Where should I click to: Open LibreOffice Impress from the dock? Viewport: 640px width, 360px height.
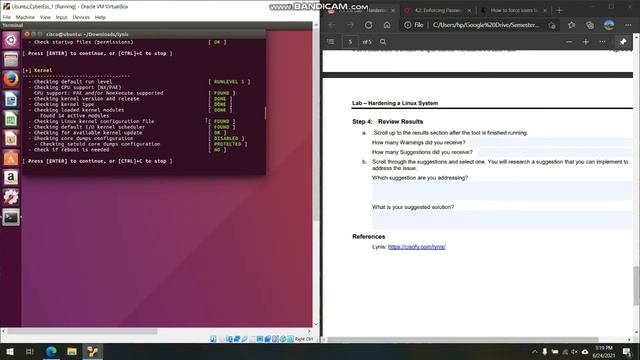pos(11,138)
